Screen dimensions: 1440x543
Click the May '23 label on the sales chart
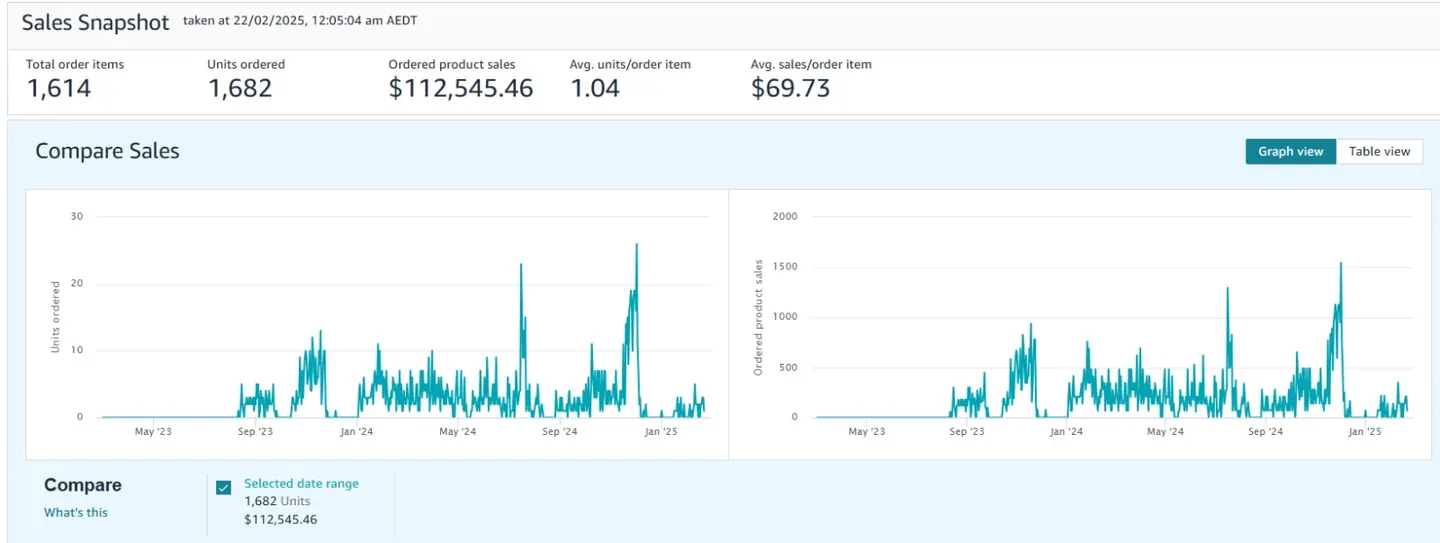[866, 432]
